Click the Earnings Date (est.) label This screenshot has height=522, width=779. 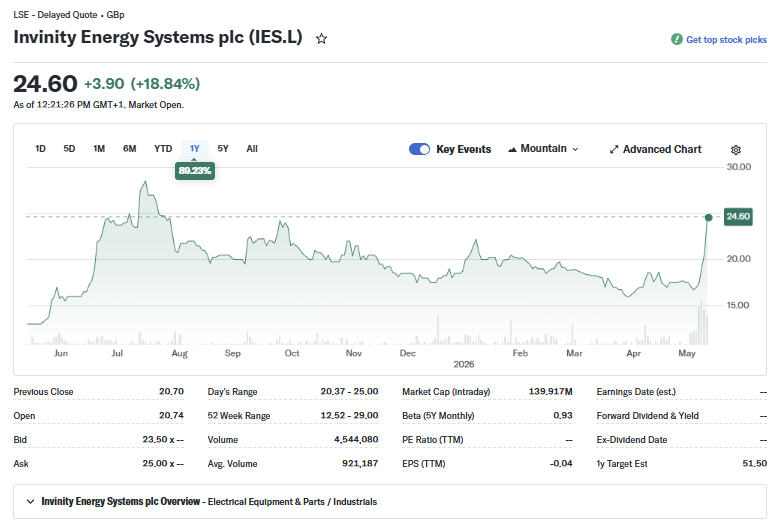pos(636,392)
